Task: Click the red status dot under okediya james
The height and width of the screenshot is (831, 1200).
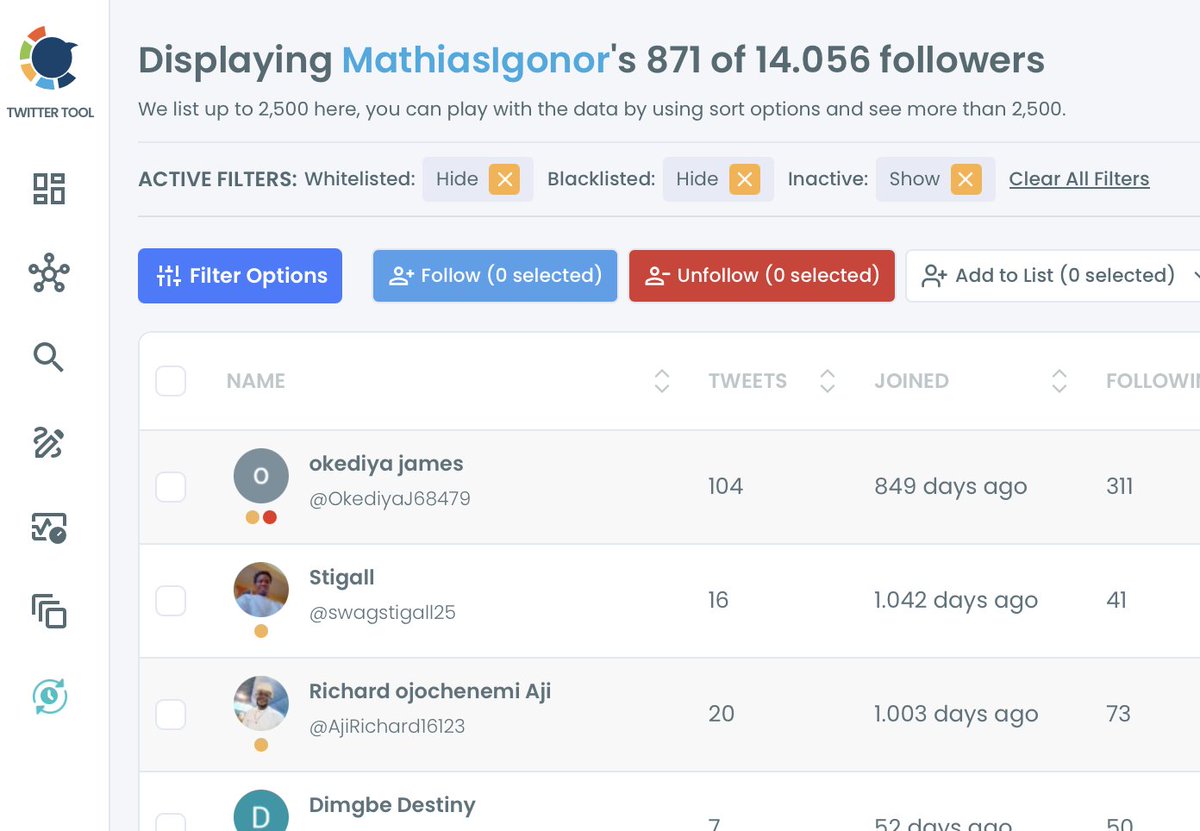Action: click(x=270, y=517)
